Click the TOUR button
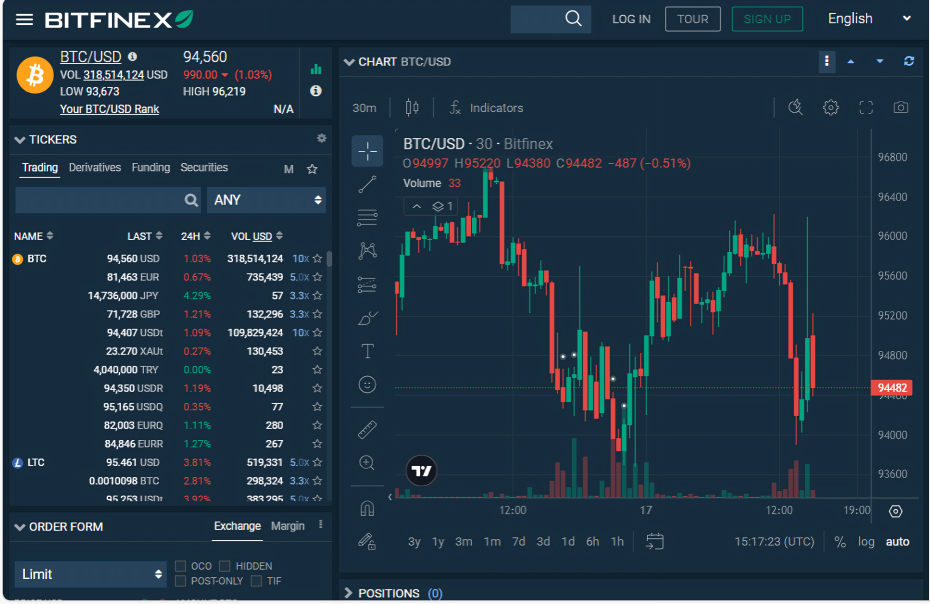 point(693,19)
